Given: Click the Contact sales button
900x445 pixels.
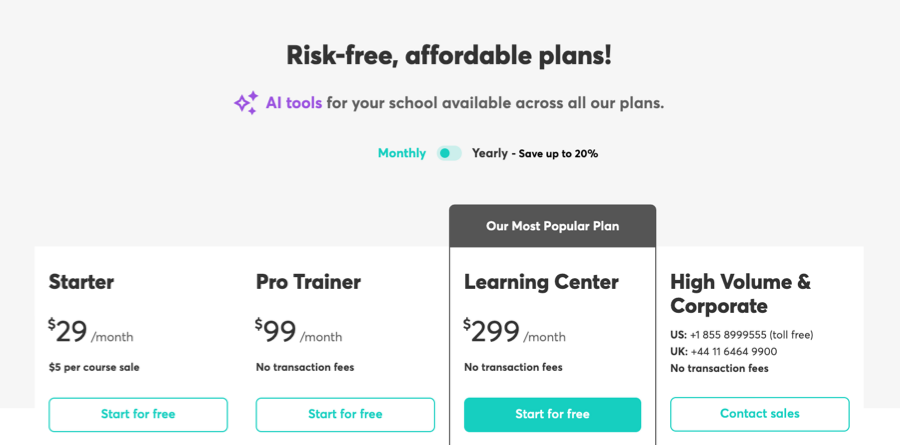Looking at the screenshot, I should [x=759, y=413].
